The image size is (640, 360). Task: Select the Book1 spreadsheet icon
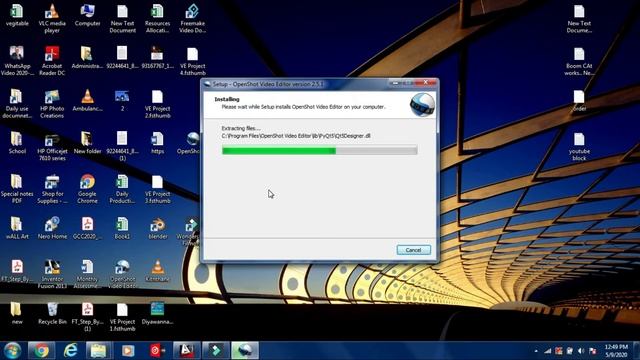click(122, 228)
